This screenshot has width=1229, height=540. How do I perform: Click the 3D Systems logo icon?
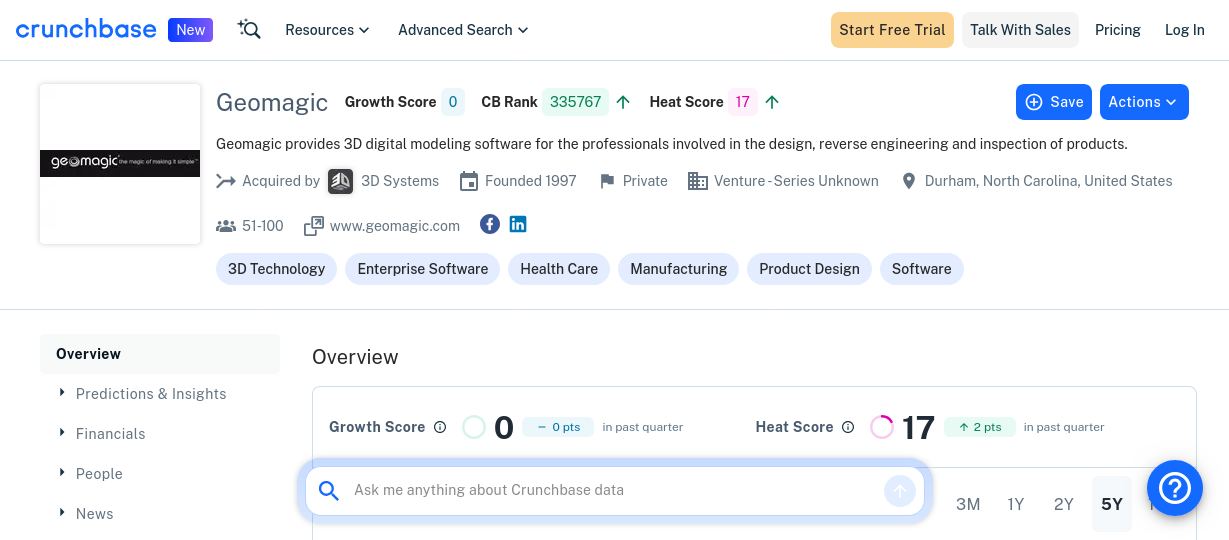click(x=340, y=181)
